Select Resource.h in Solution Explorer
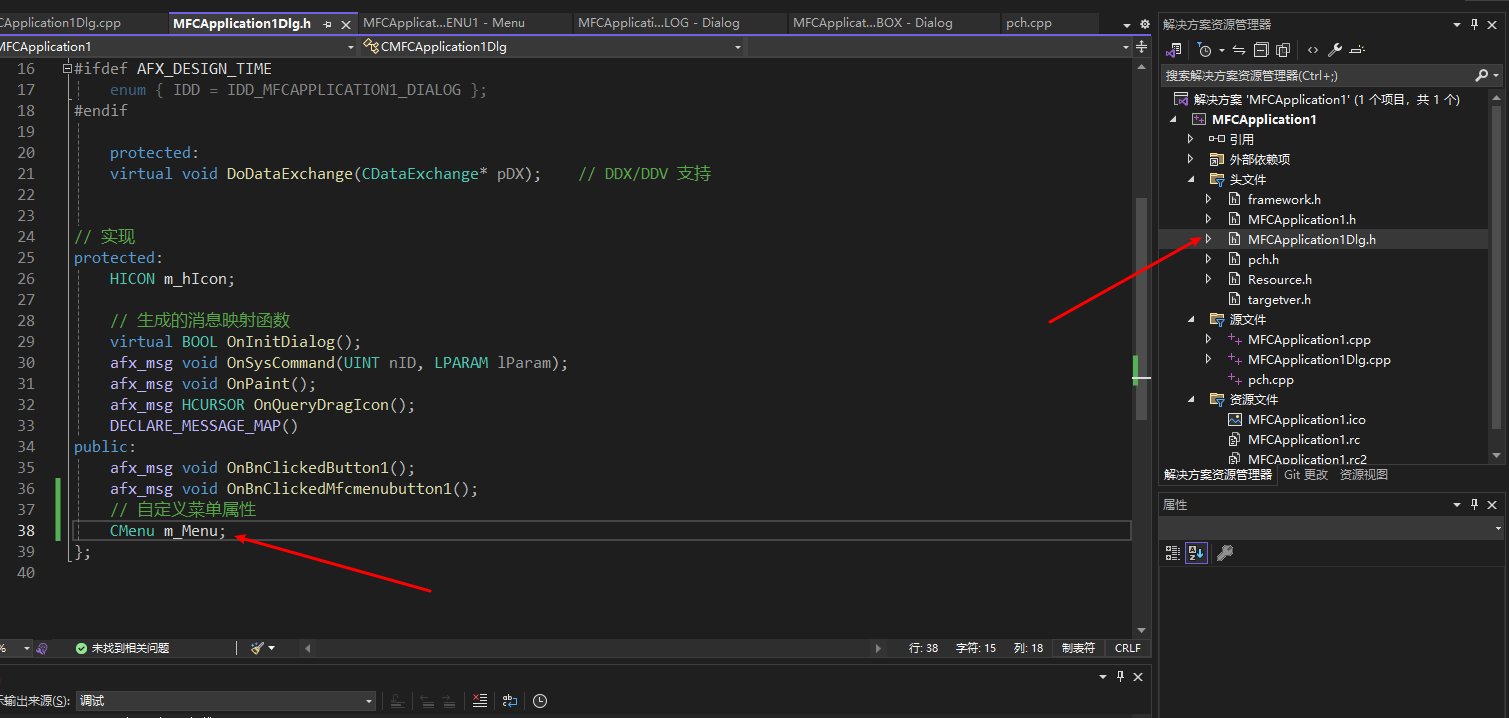This screenshot has width=1509, height=718. click(x=1280, y=279)
